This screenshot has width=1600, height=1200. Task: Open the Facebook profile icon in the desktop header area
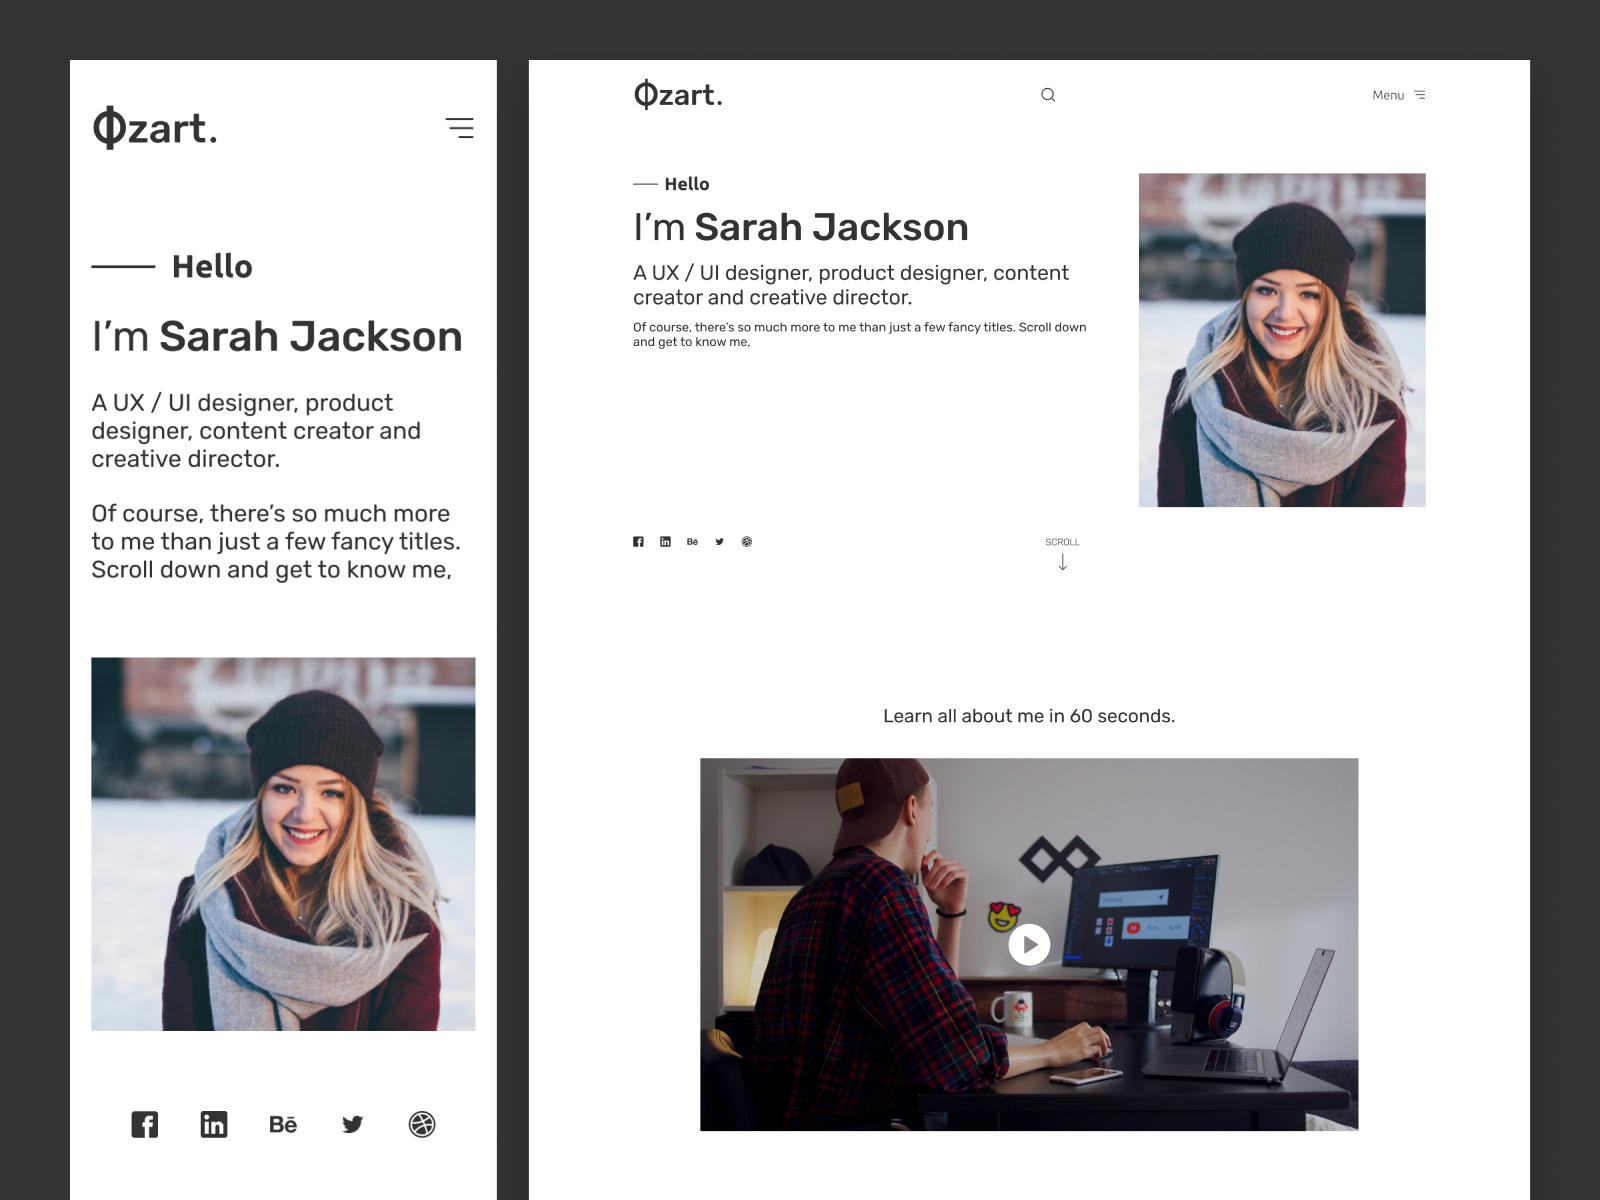pyautogui.click(x=639, y=541)
